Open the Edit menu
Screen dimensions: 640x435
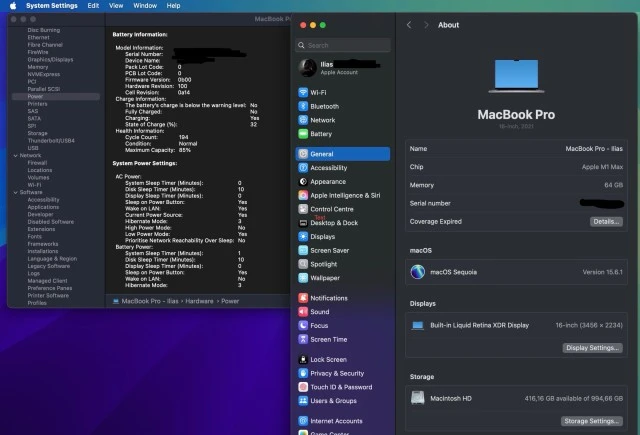93,6
